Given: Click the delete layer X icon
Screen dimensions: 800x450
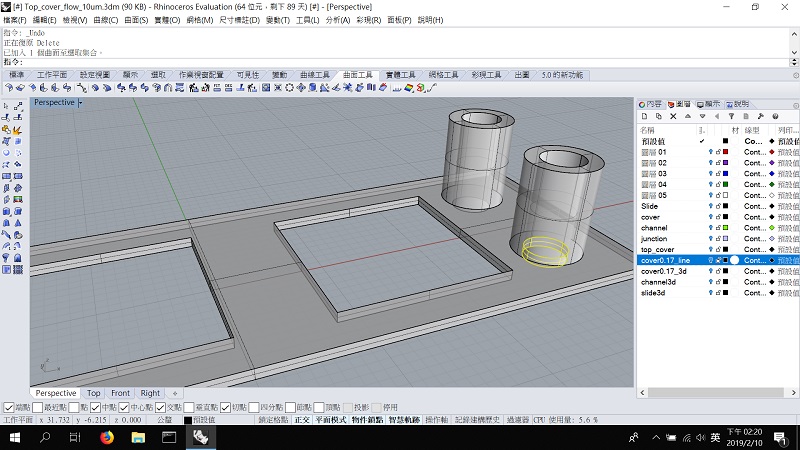Looking at the screenshot, I should tap(673, 117).
